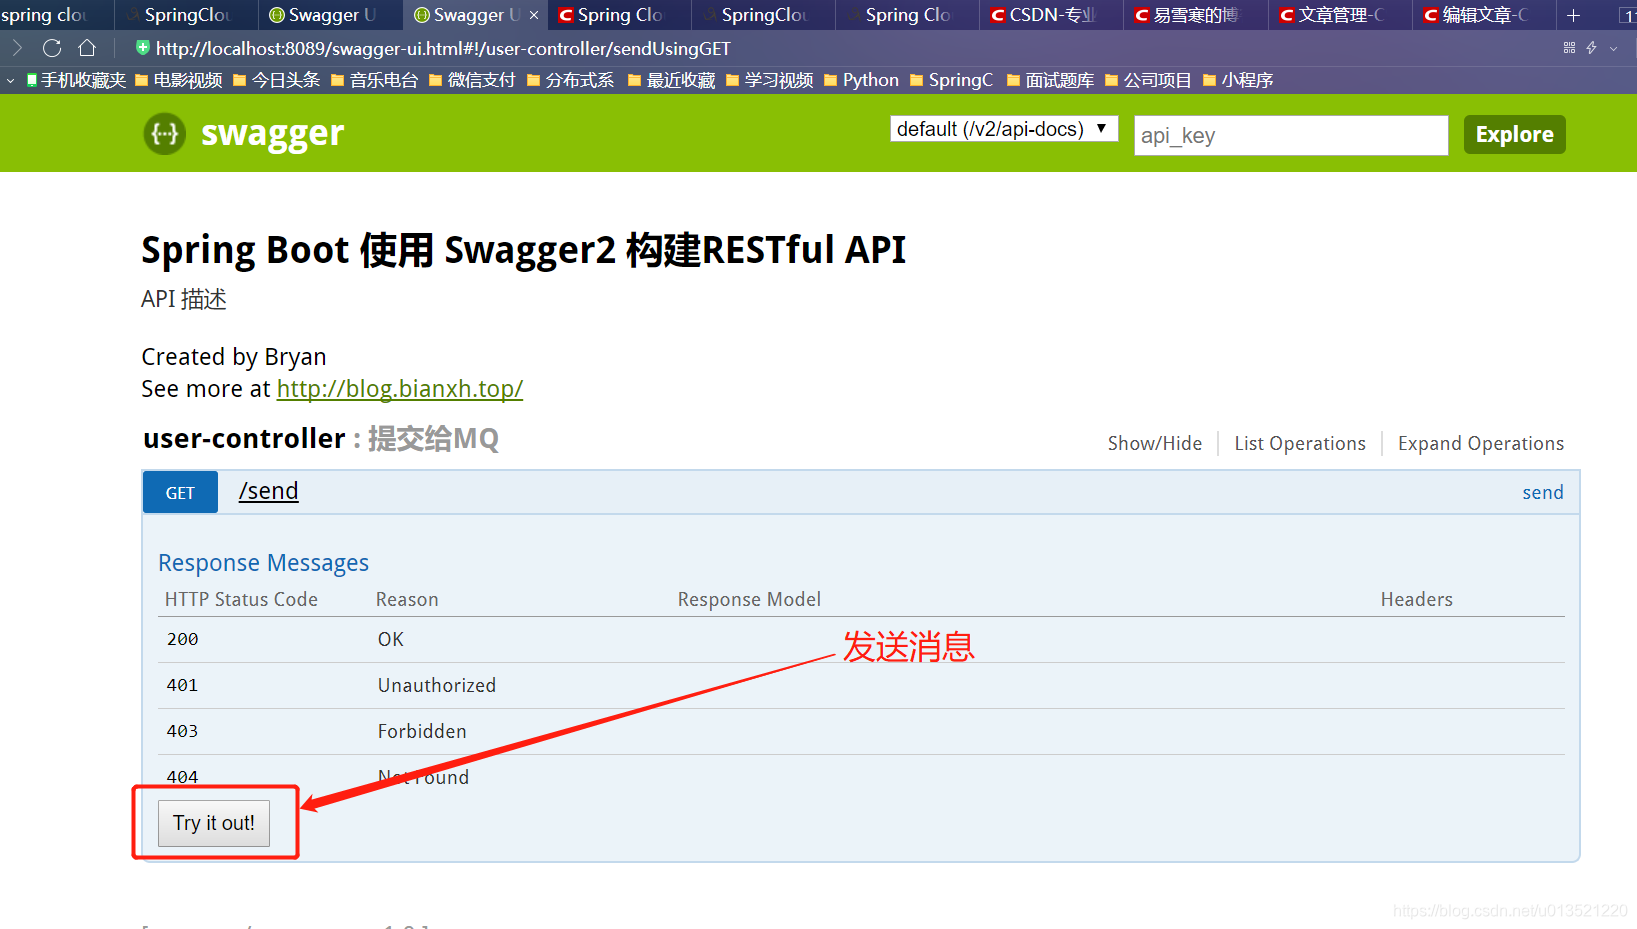1637x929 pixels.
Task: Expand the dropdown chevron beside the lightning icon
Action: click(1613, 48)
